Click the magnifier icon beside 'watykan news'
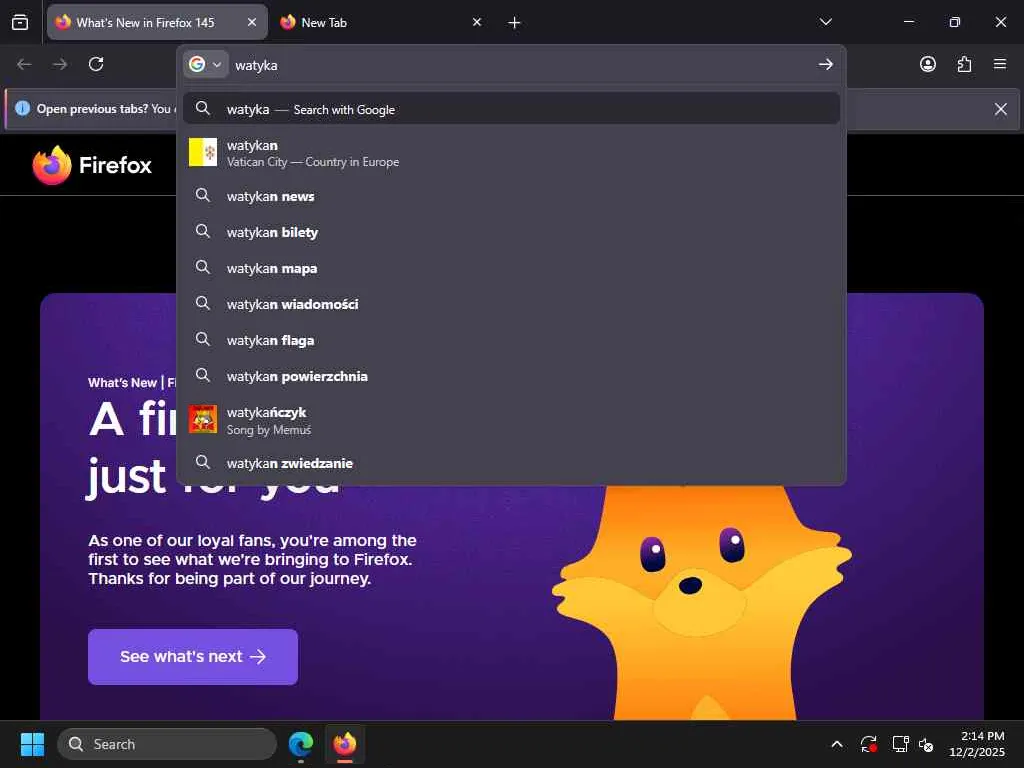 [203, 195]
